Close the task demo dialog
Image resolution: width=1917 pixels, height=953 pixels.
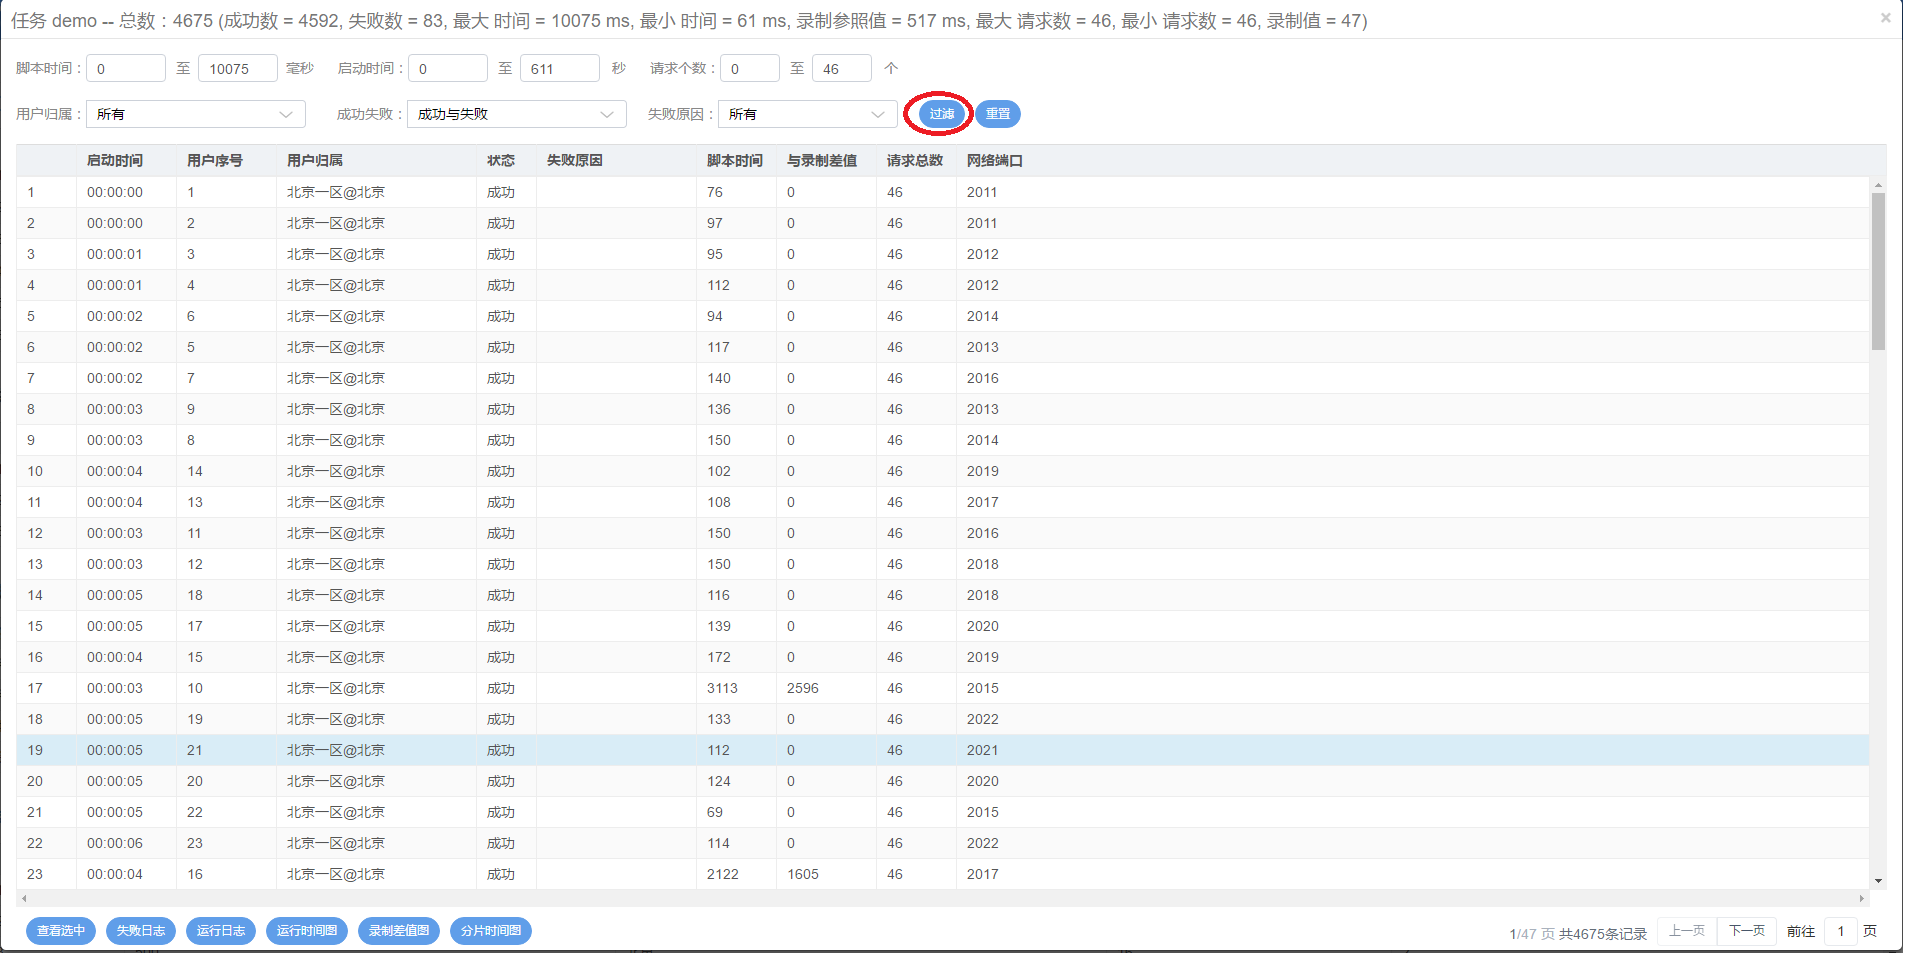click(1885, 18)
